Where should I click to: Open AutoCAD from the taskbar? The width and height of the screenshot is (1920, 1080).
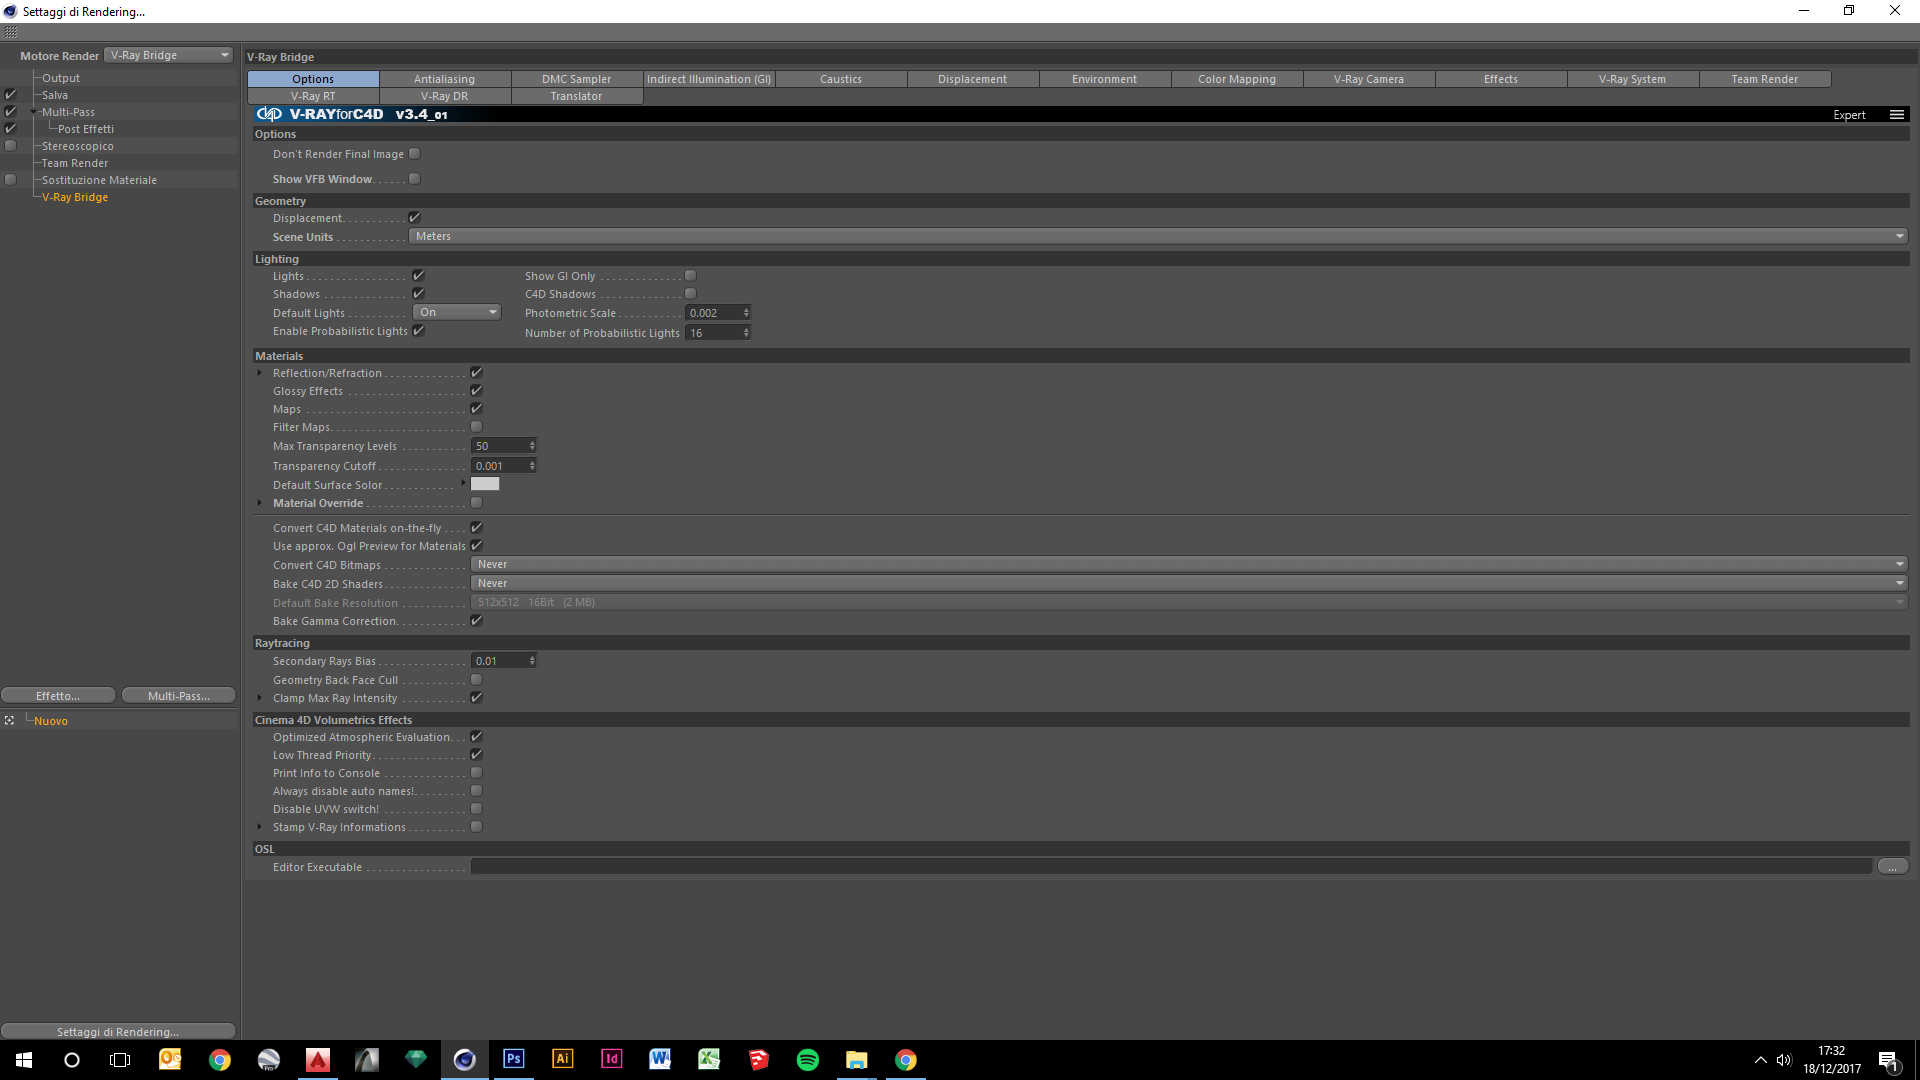click(317, 1059)
